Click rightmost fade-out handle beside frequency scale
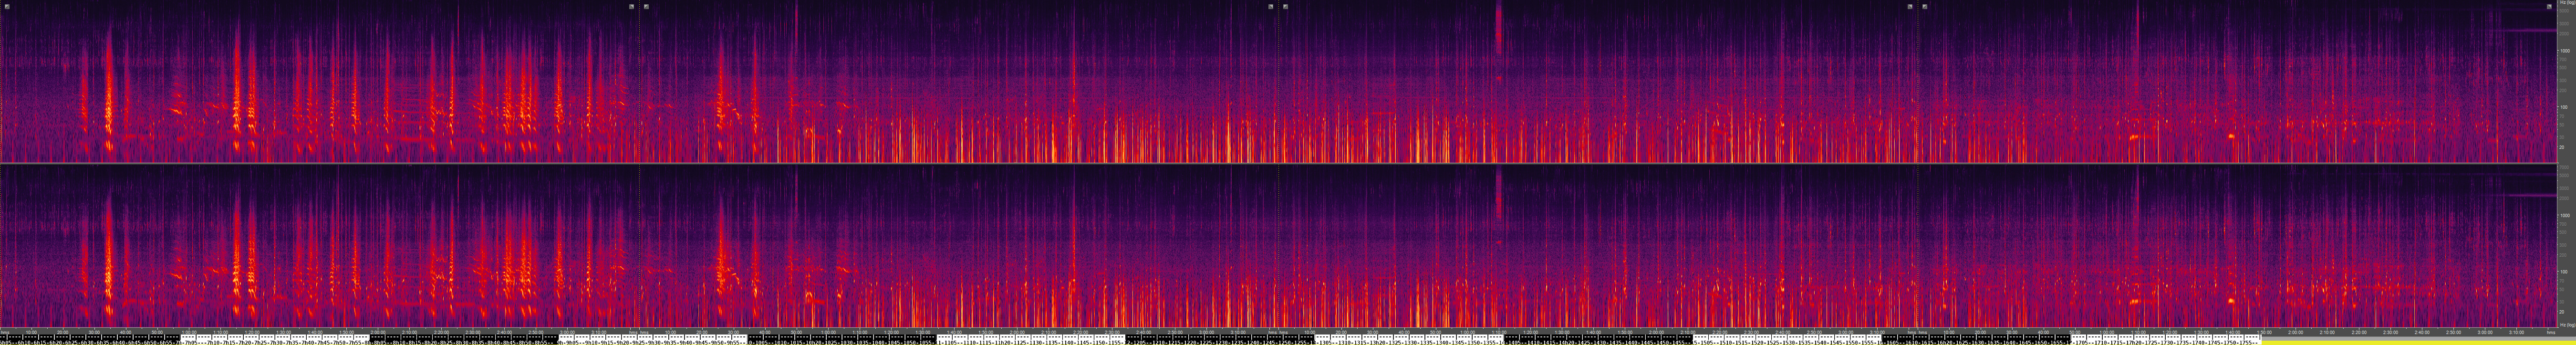This screenshot has width=2576, height=345. 2549,6
